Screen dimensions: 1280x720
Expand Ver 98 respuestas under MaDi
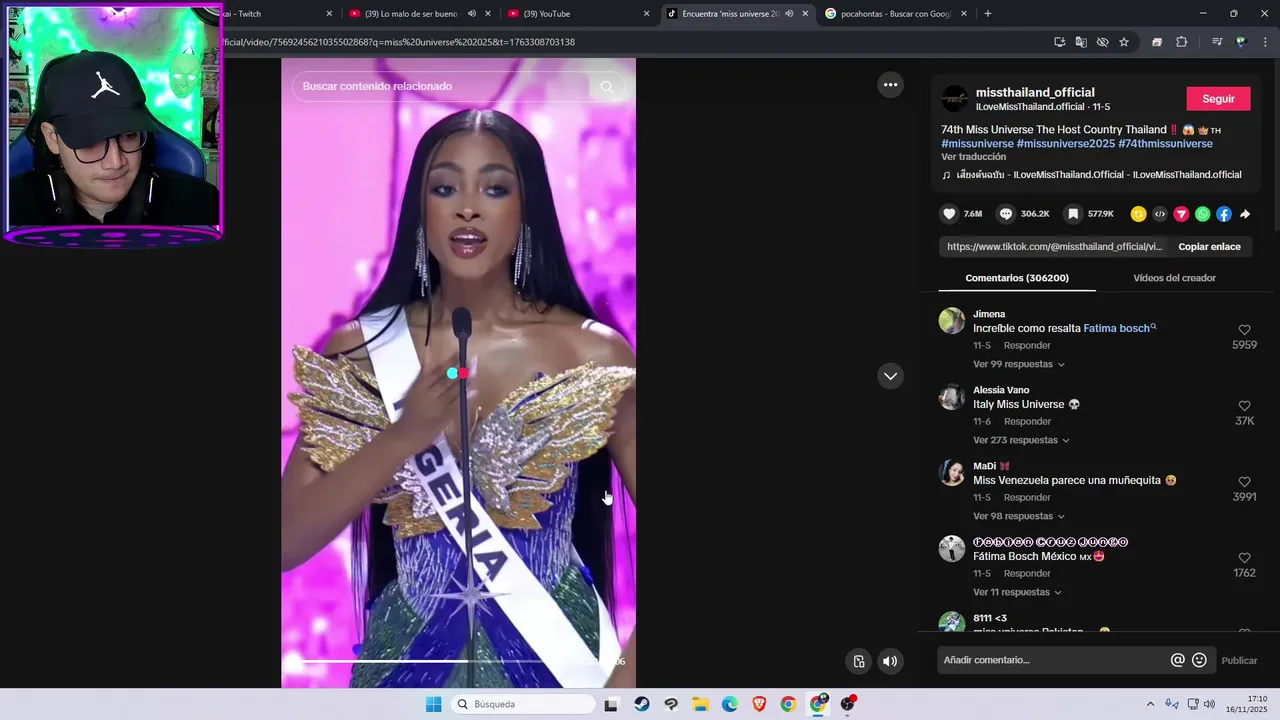1018,516
